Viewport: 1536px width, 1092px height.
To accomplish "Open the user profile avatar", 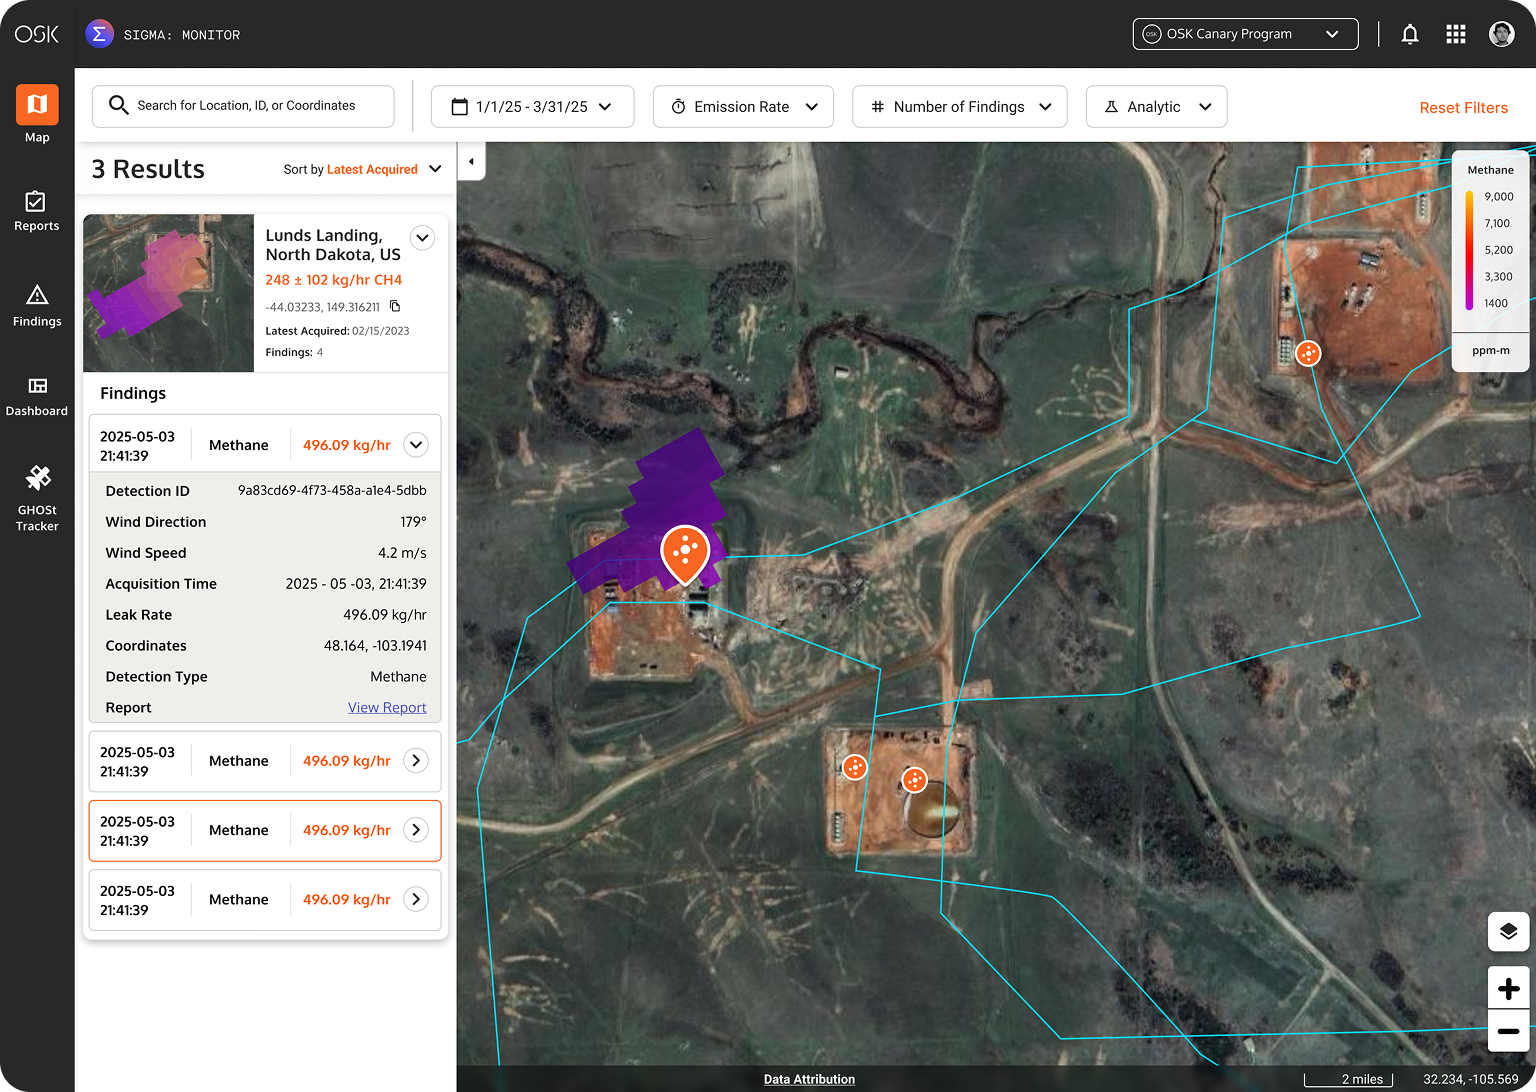I will 1501,34.
